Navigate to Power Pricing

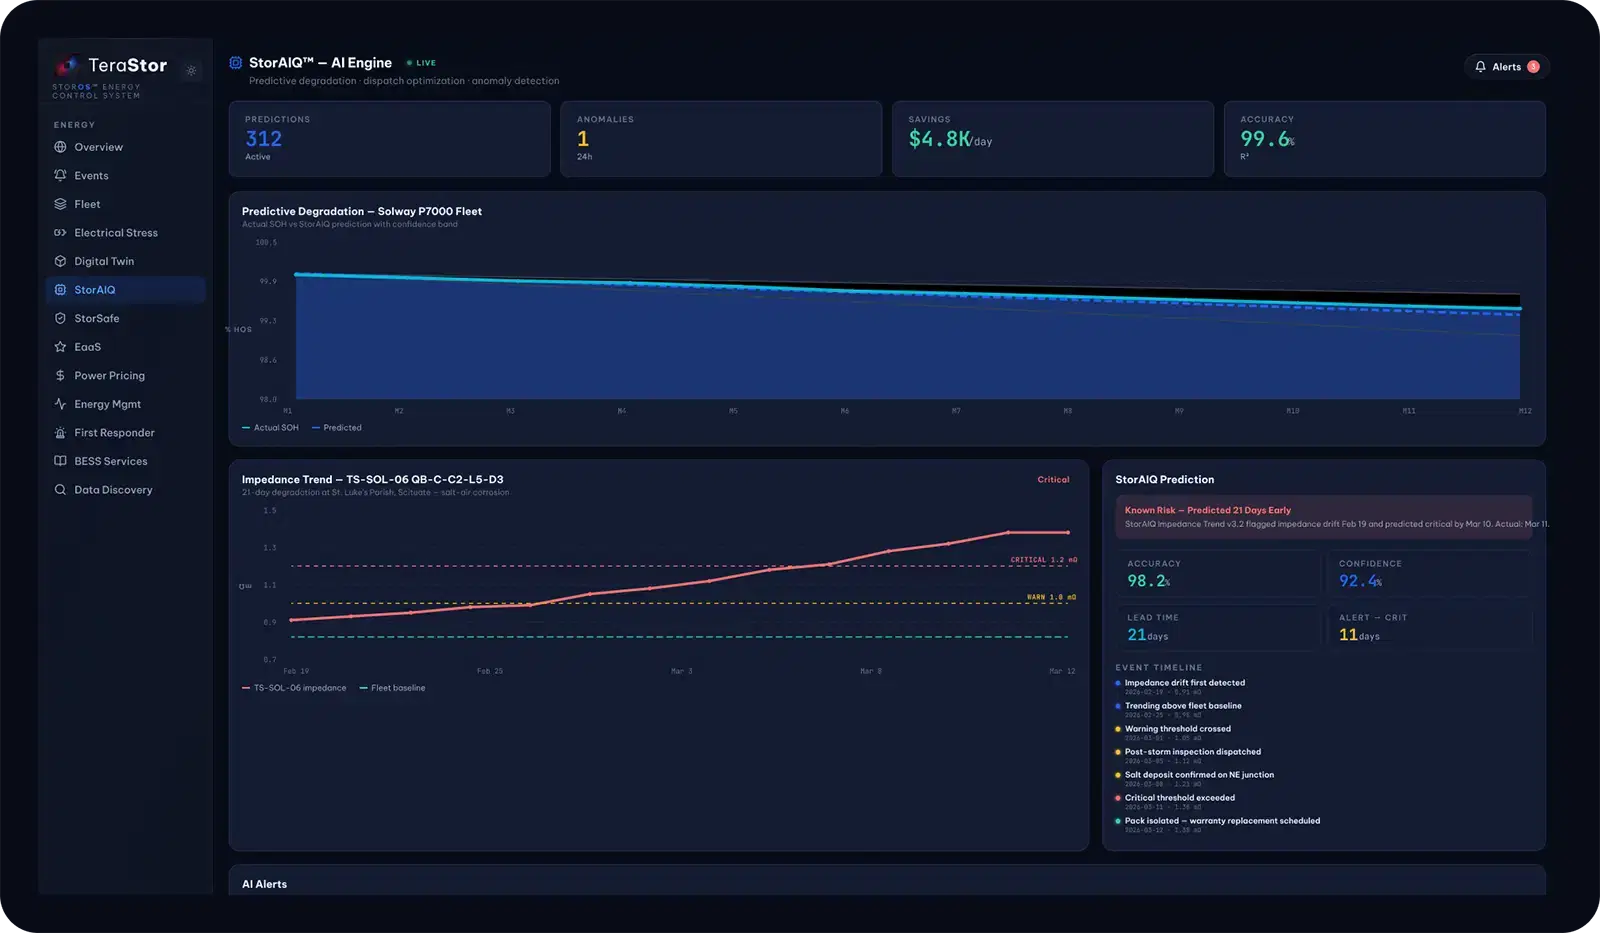click(x=126, y=376)
